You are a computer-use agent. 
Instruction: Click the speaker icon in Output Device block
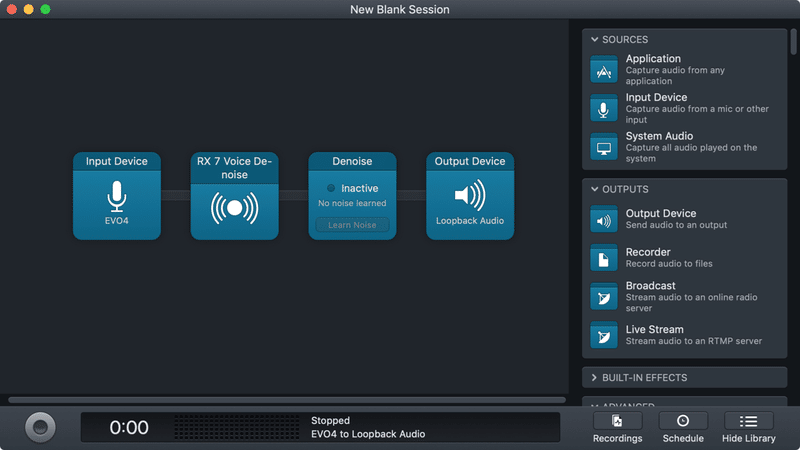[x=470, y=195]
